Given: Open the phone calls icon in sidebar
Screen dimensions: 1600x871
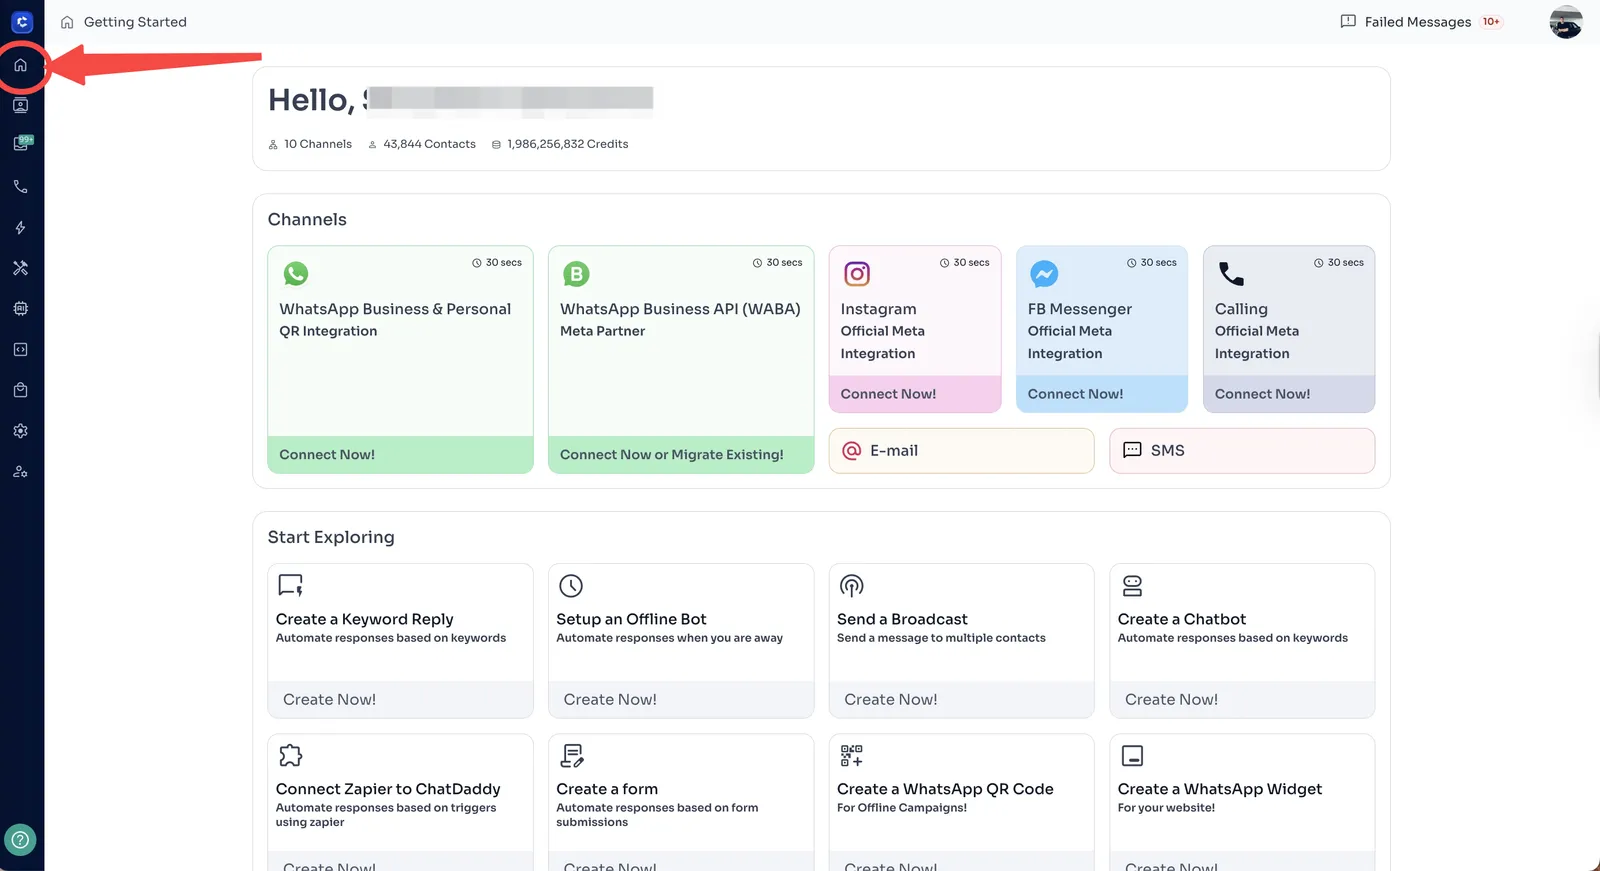Looking at the screenshot, I should pyautogui.click(x=20, y=187).
